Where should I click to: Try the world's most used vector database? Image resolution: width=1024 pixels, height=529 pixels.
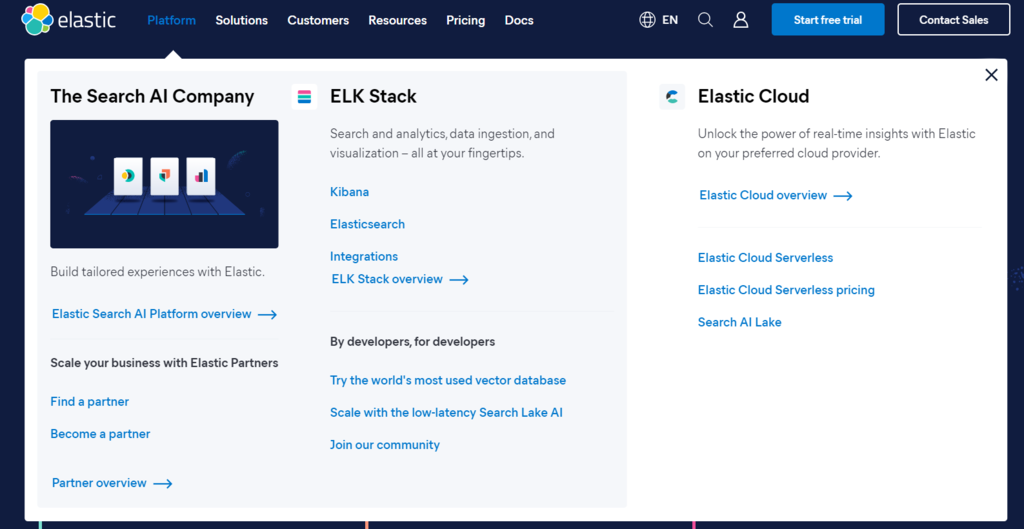pos(448,380)
